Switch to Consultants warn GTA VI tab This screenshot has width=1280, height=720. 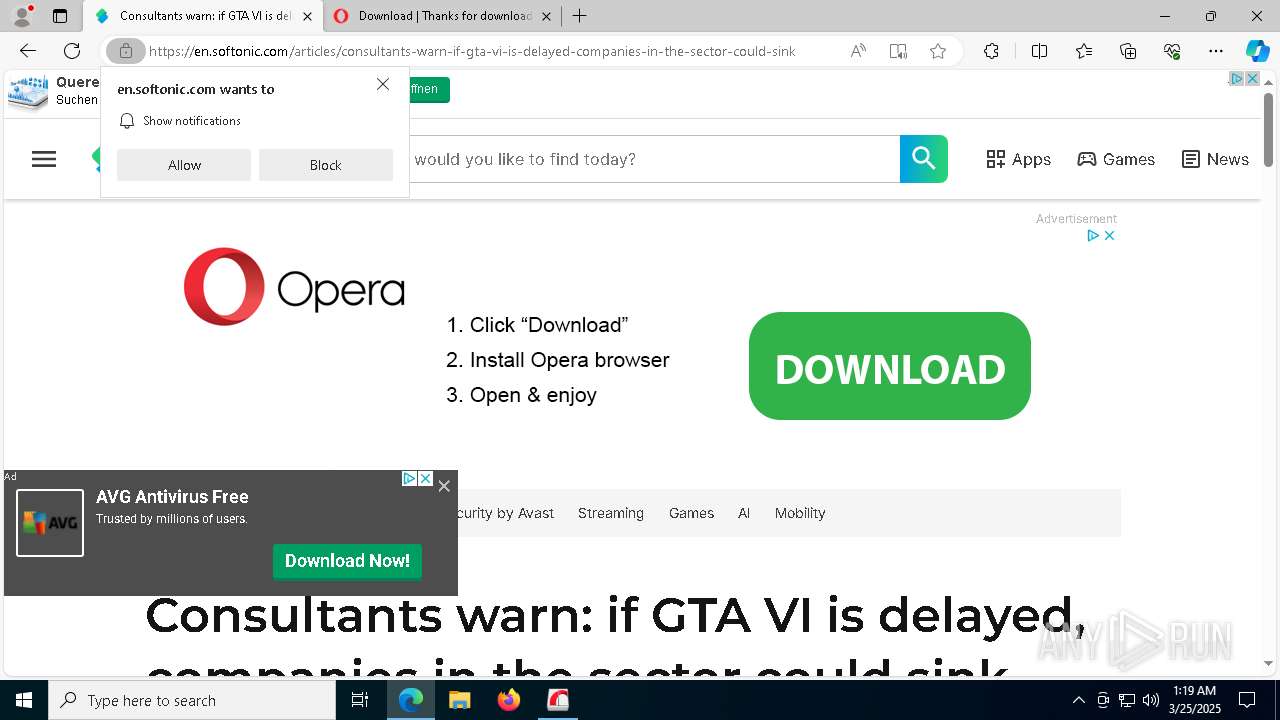195,16
